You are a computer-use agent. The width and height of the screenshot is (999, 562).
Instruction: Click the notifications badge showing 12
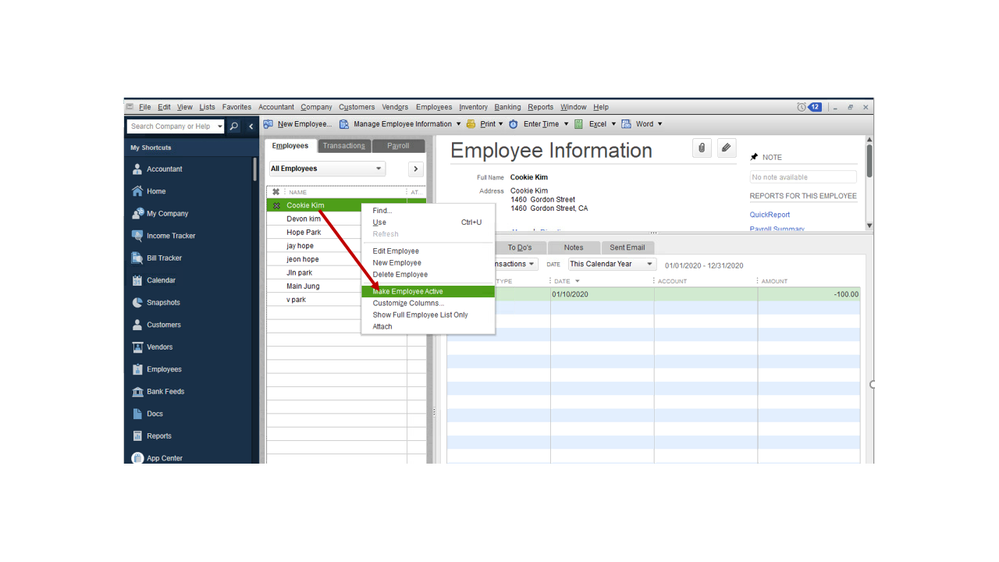[815, 107]
